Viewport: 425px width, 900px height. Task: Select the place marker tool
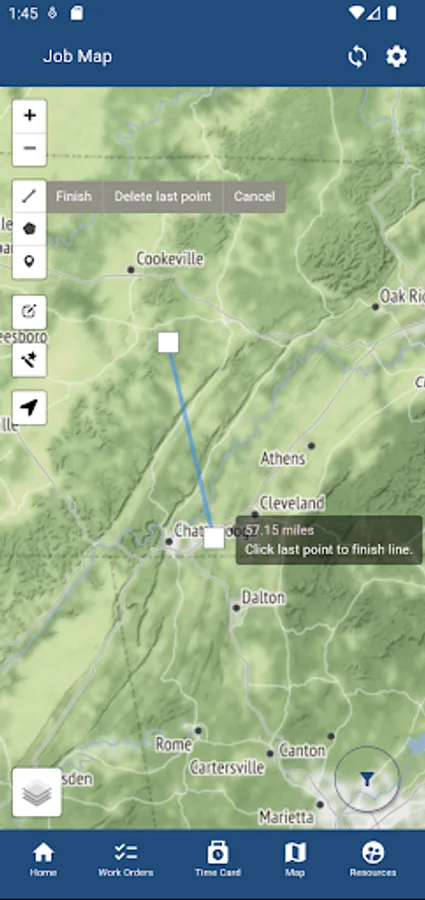pyautogui.click(x=29, y=262)
